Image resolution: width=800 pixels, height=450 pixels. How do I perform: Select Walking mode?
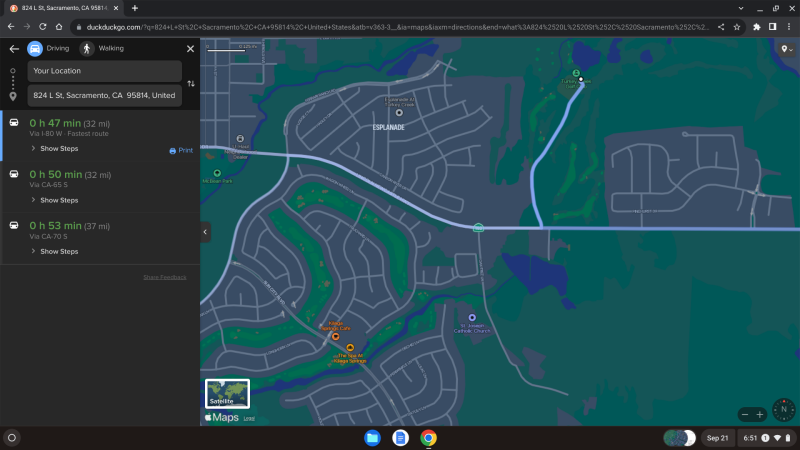point(102,48)
